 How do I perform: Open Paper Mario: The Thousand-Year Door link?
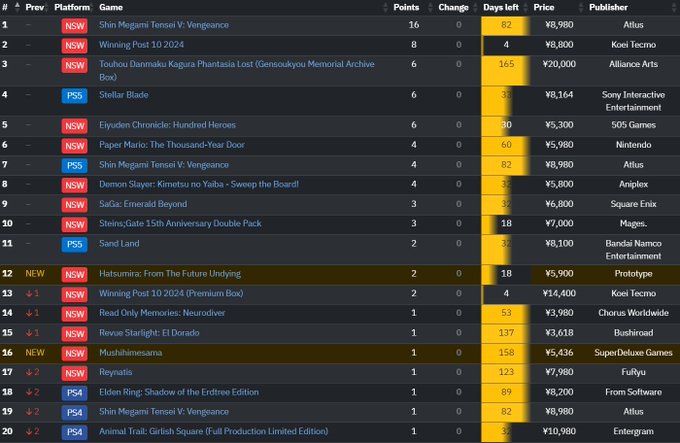(172, 145)
